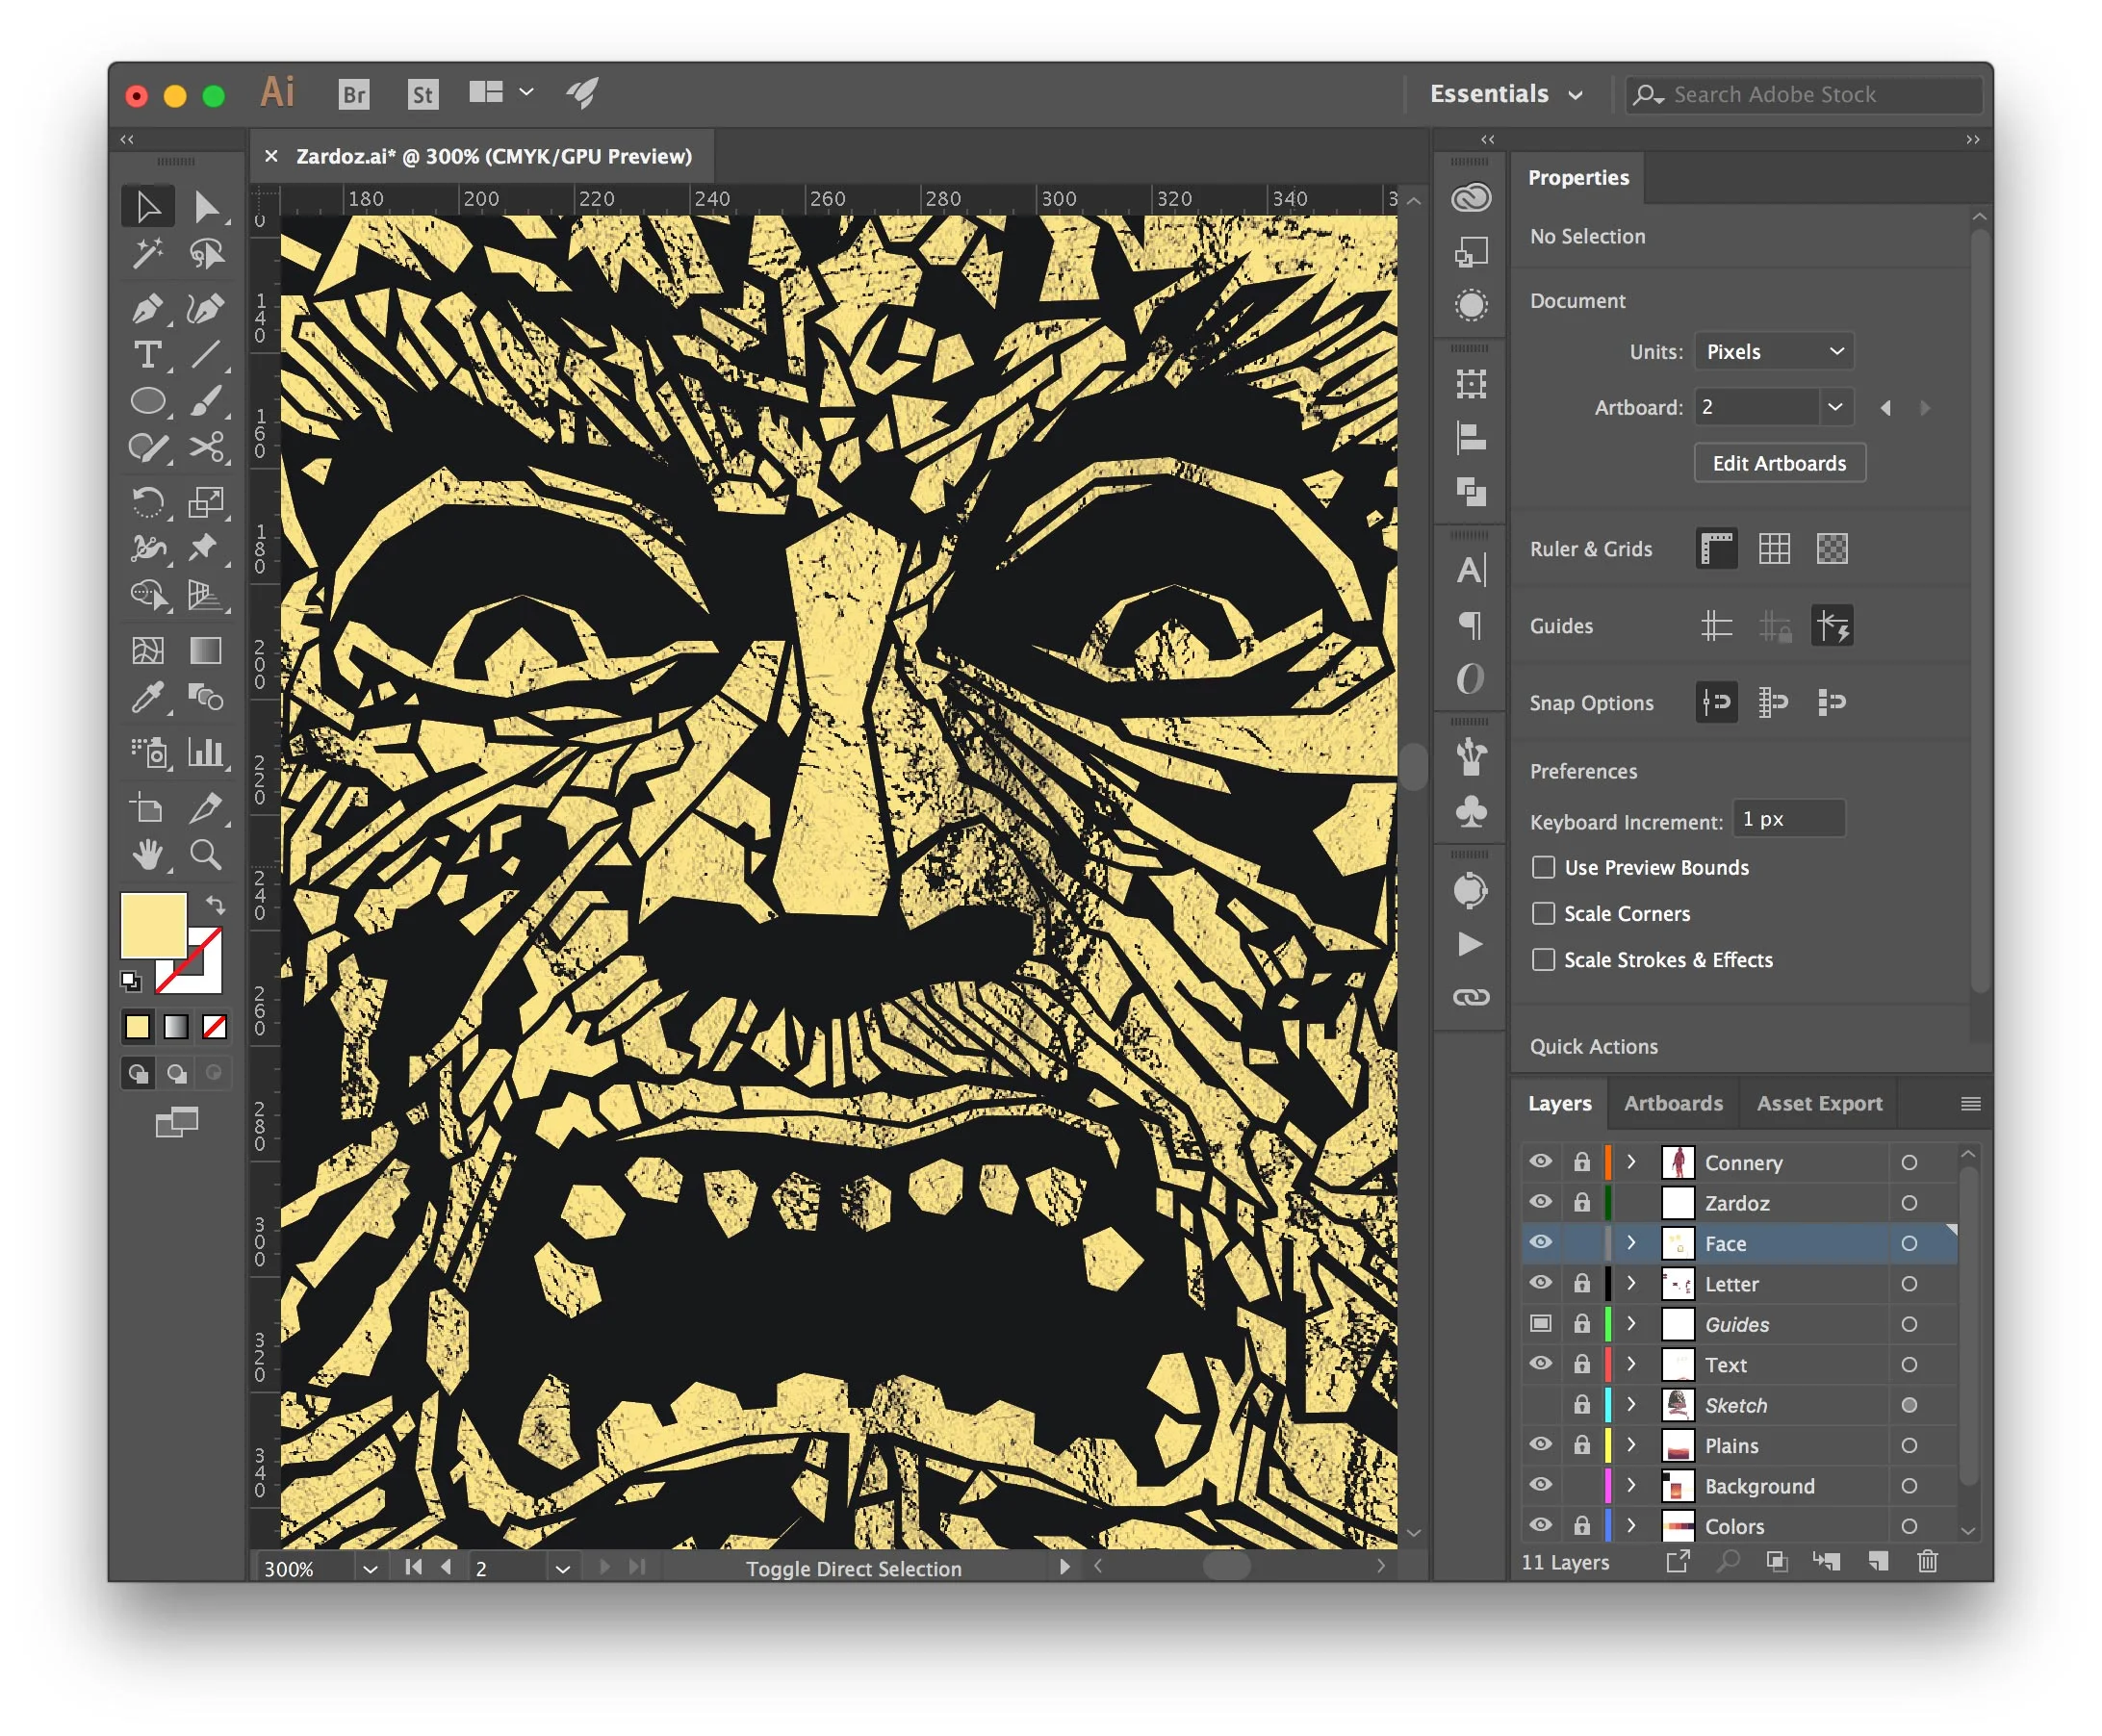The height and width of the screenshot is (1736, 2102).
Task: Select the Direct Selection tool
Action: pos(206,206)
